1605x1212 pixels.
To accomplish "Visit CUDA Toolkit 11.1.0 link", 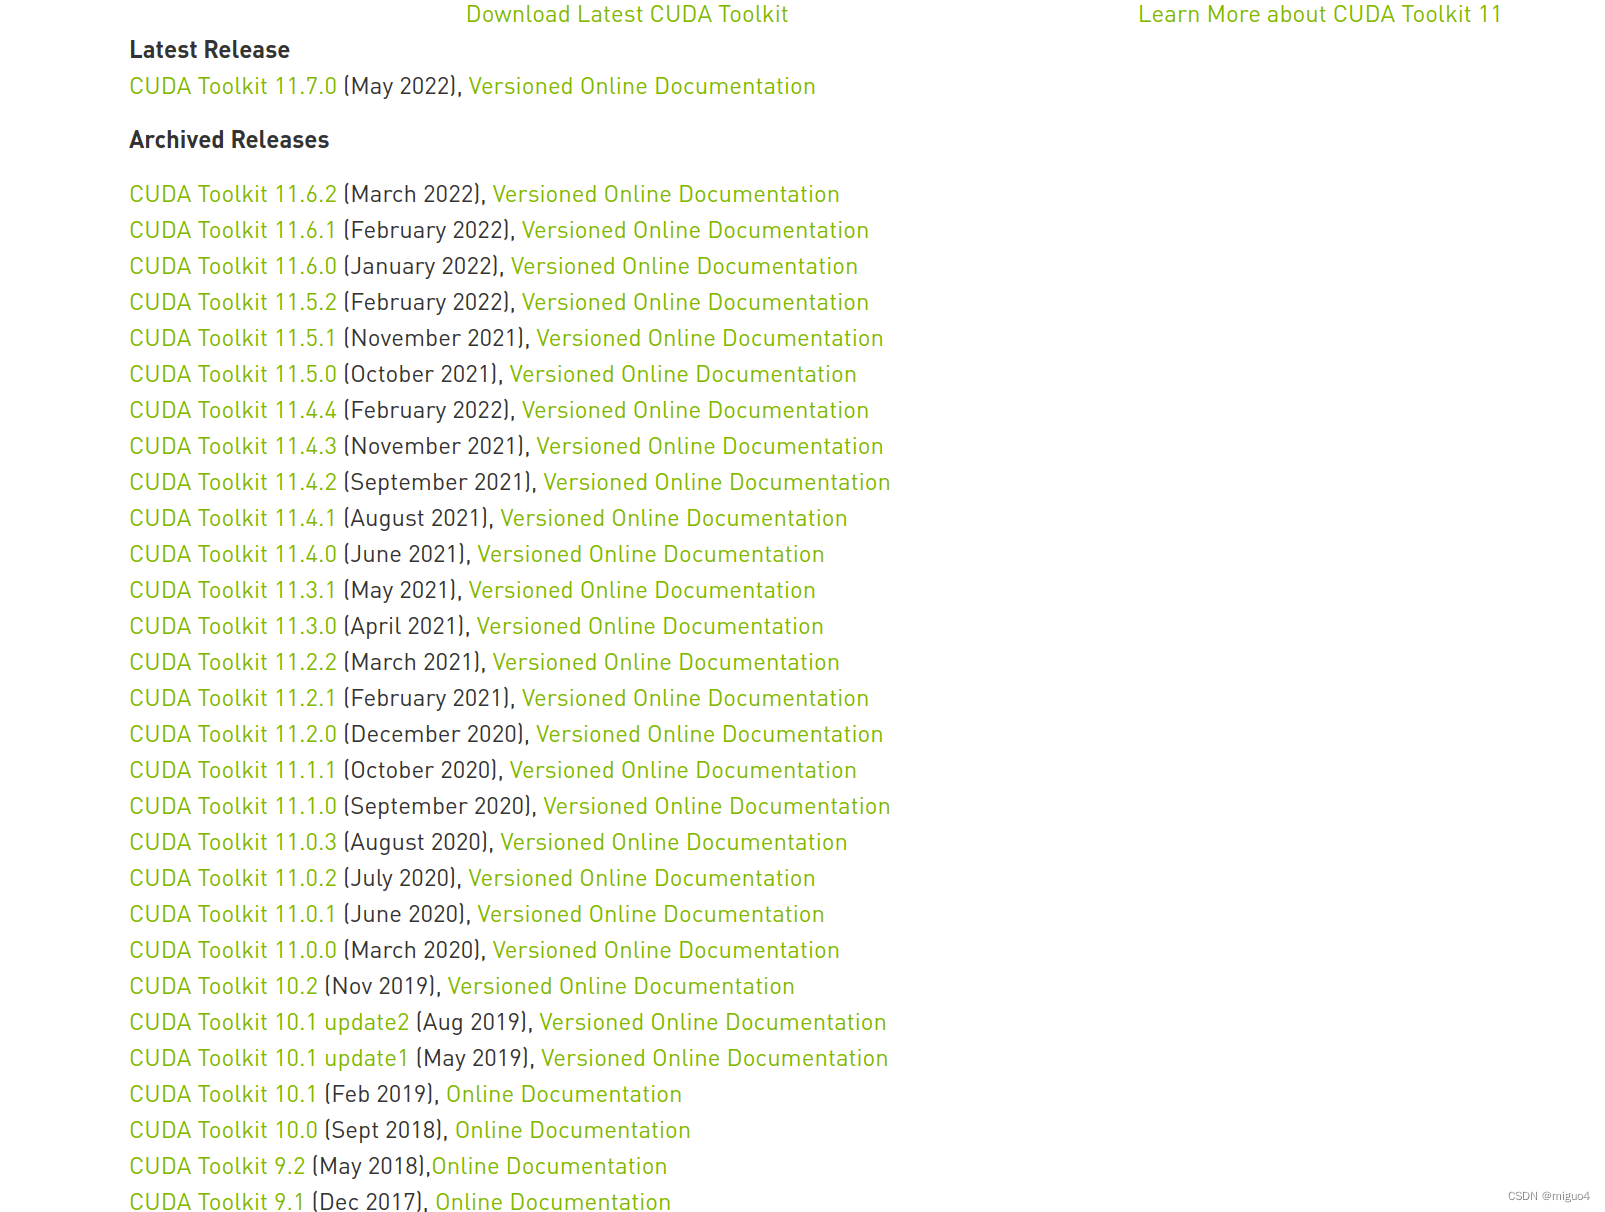I will [233, 806].
